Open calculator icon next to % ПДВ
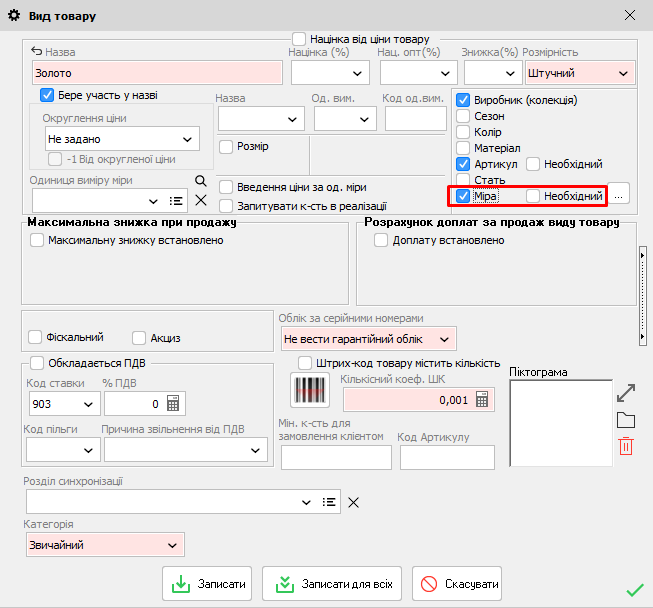Image resolution: width=653 pixels, height=608 pixels. 172,404
